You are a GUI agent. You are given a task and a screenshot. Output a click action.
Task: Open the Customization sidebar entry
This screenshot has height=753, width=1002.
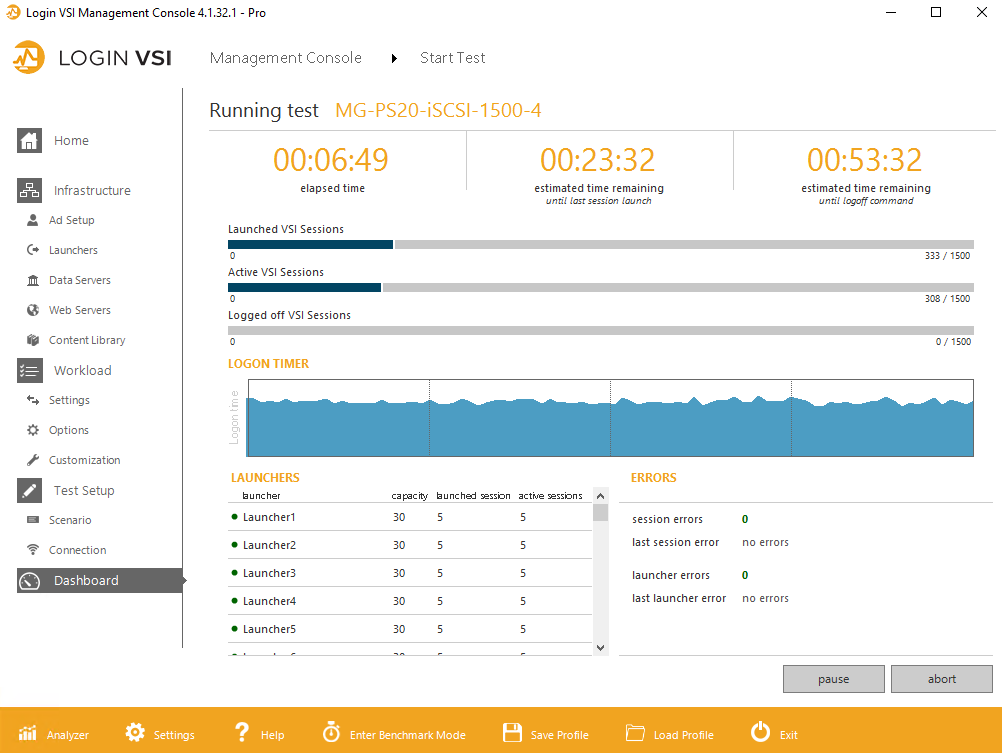(84, 460)
